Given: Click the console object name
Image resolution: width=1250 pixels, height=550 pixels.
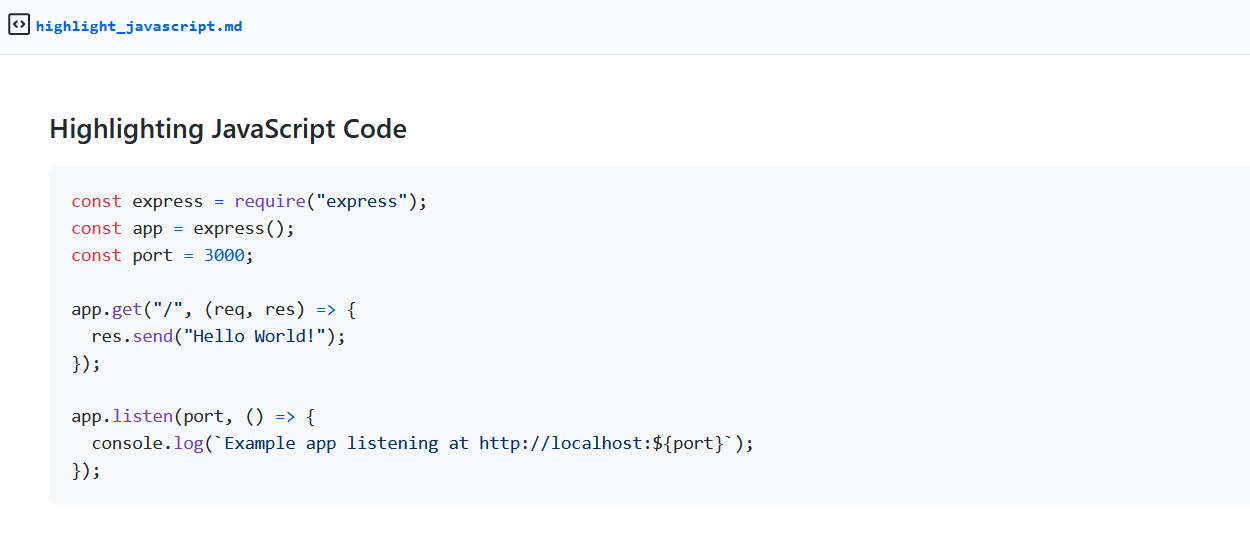Looking at the screenshot, I should point(127,443).
